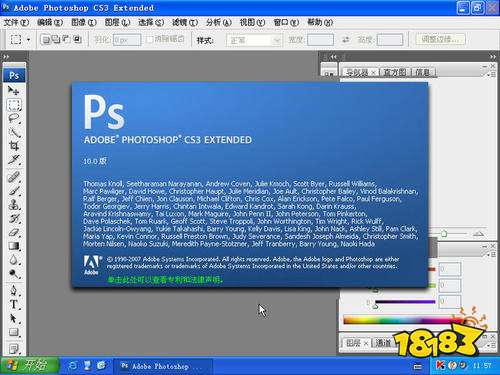
Task: Open the style dropdown in options bar
Action: point(254,41)
